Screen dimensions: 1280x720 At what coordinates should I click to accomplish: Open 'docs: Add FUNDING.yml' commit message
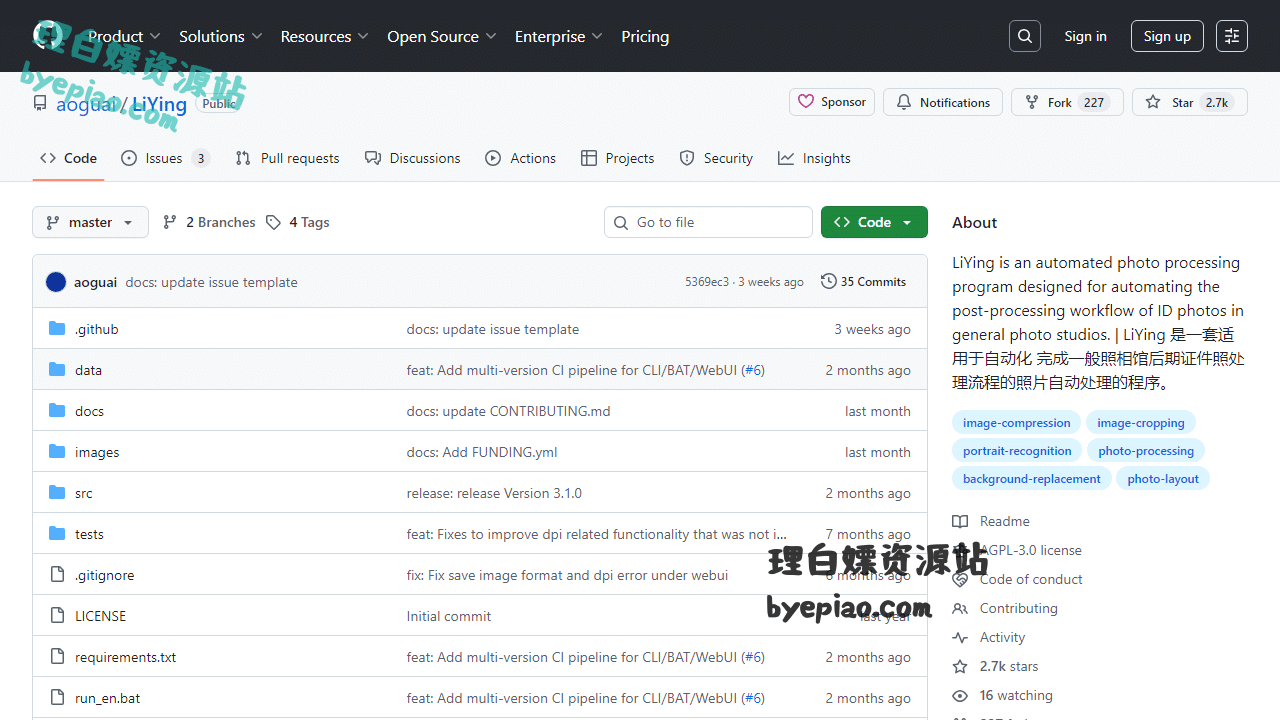coord(482,452)
